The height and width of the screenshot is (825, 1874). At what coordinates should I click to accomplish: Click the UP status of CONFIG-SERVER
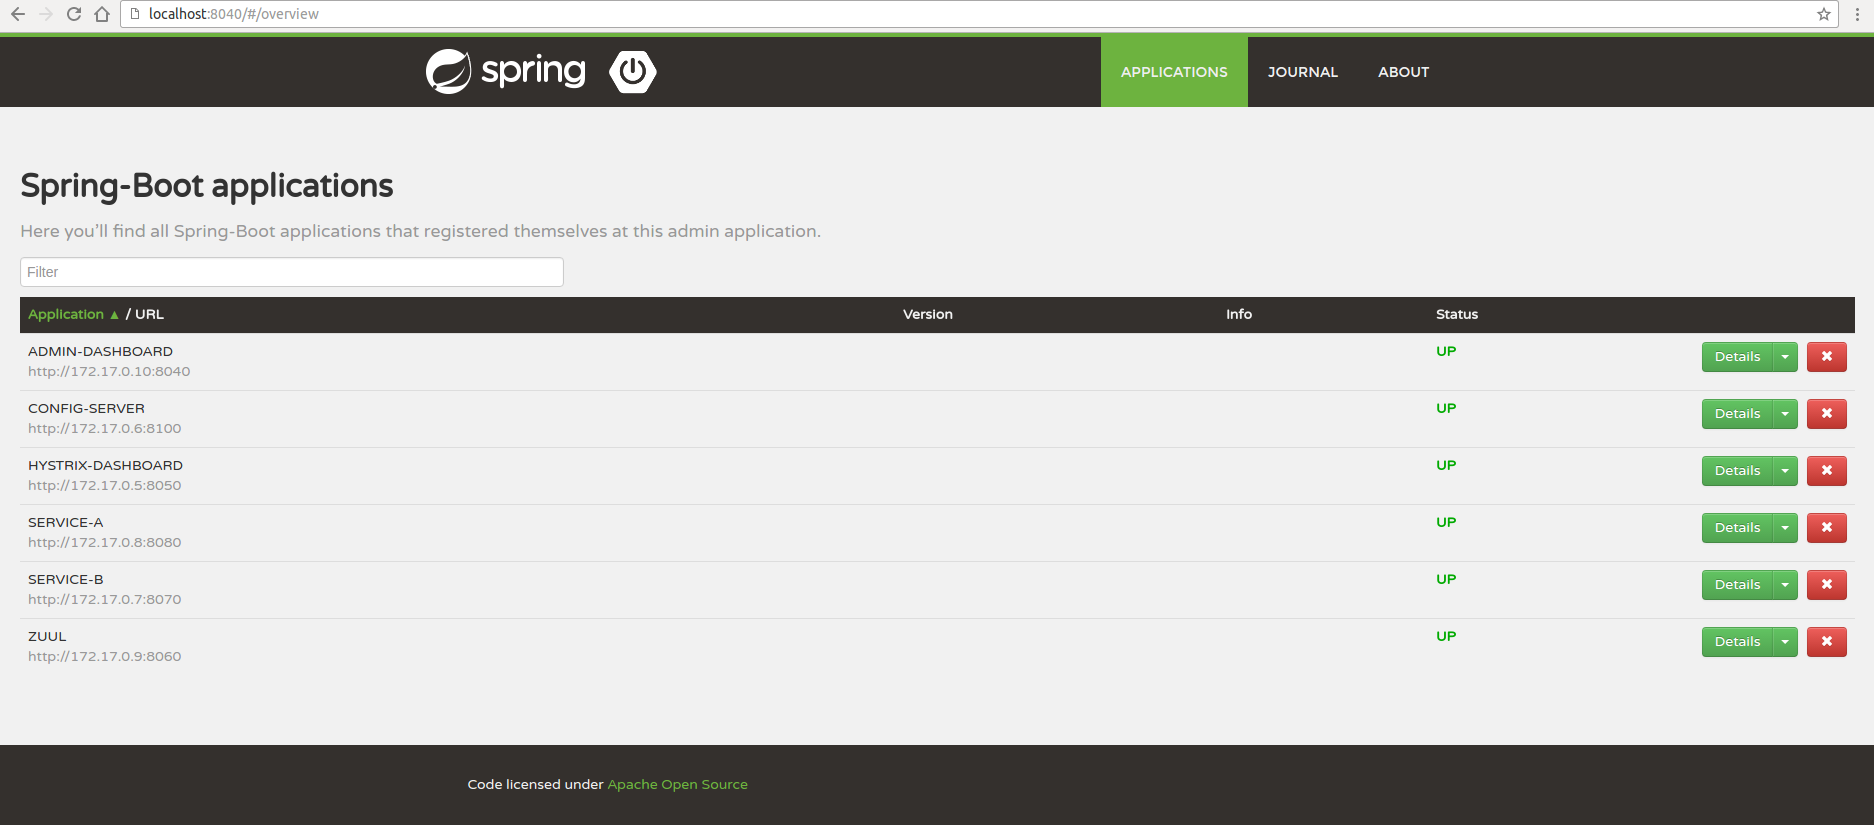(x=1446, y=408)
